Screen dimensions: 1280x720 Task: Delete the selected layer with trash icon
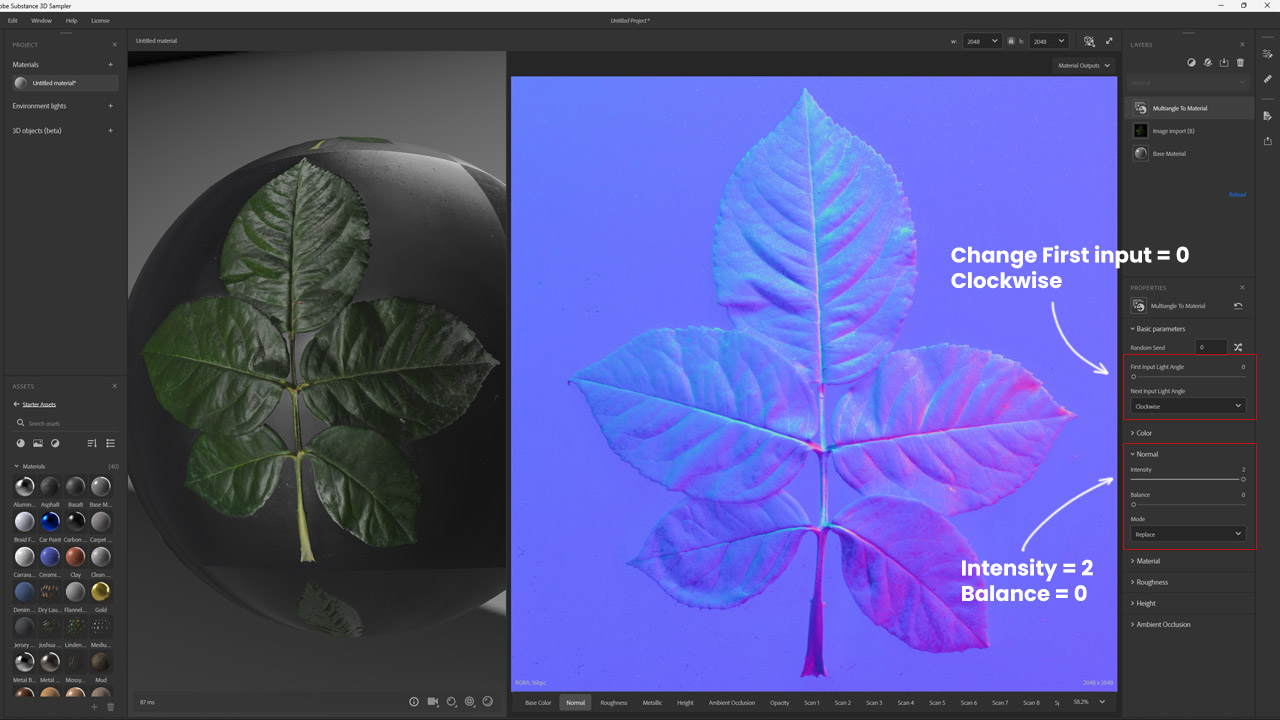pyautogui.click(x=1240, y=62)
